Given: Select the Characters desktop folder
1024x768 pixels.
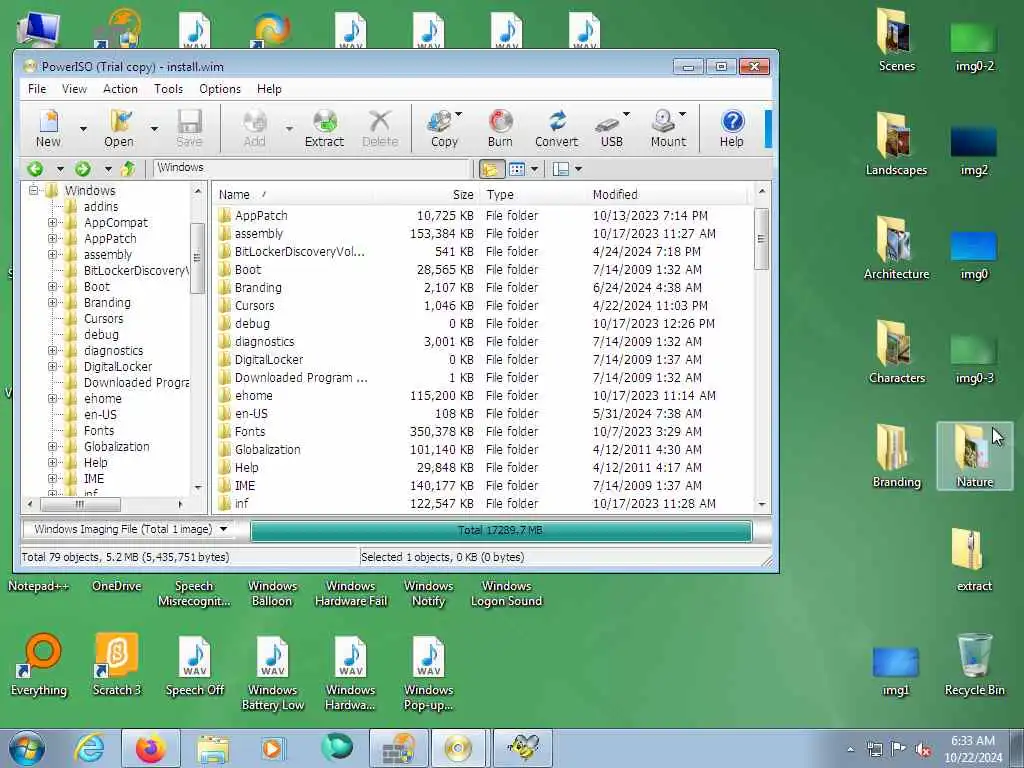Looking at the screenshot, I should coord(896,352).
